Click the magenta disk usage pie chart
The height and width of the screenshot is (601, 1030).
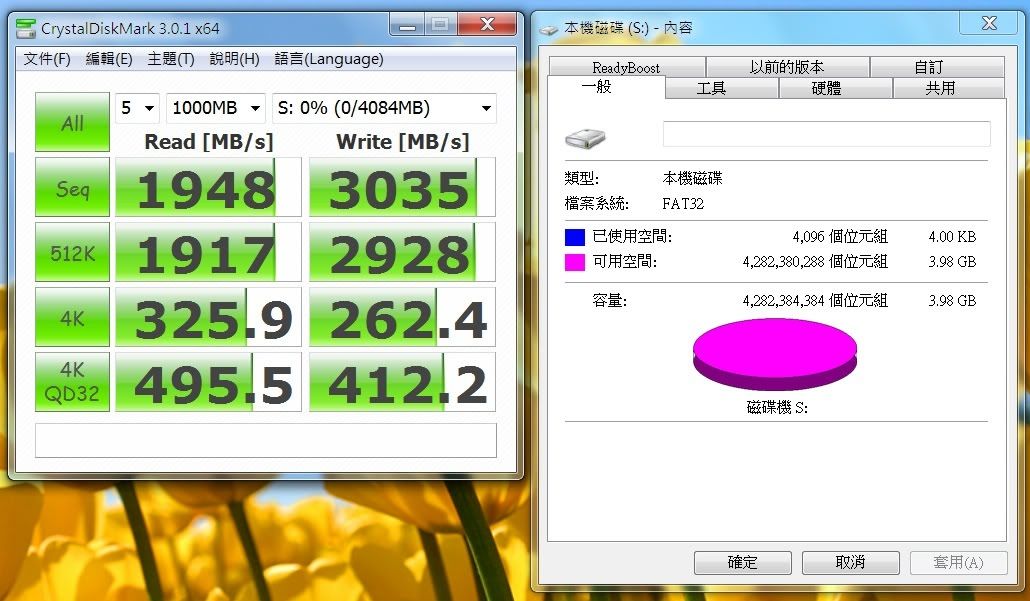point(775,355)
